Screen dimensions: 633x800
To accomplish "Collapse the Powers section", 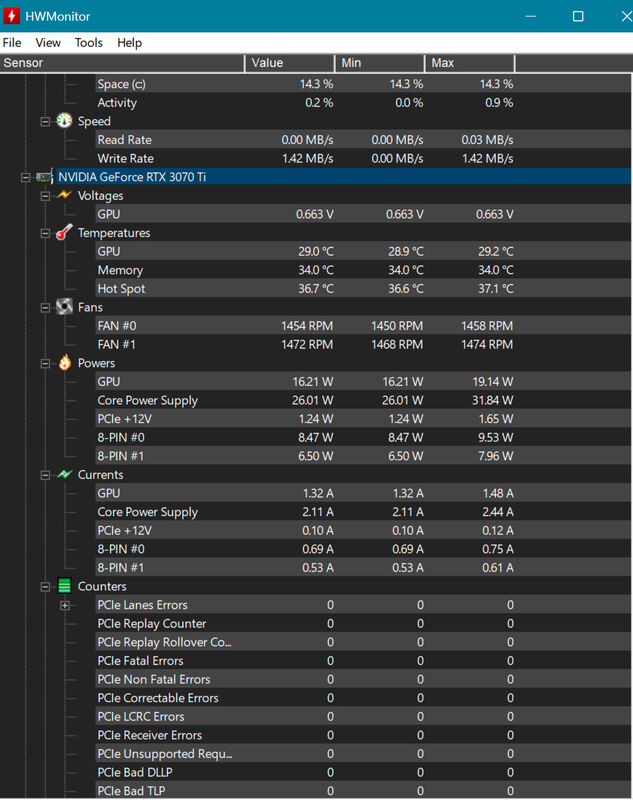I will coord(45,363).
